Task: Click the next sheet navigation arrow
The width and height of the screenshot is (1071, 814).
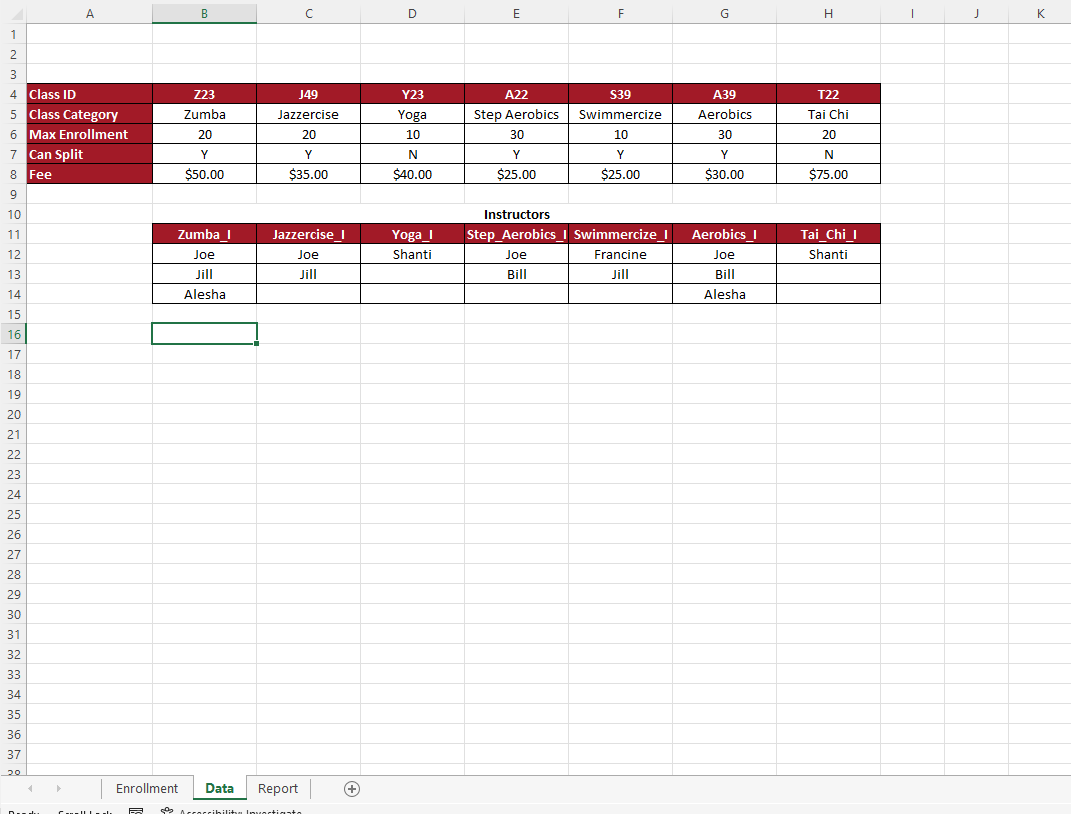Action: tap(58, 789)
